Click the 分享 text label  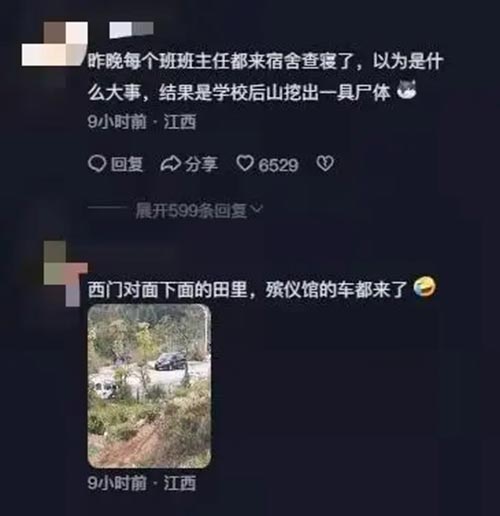tap(201, 164)
